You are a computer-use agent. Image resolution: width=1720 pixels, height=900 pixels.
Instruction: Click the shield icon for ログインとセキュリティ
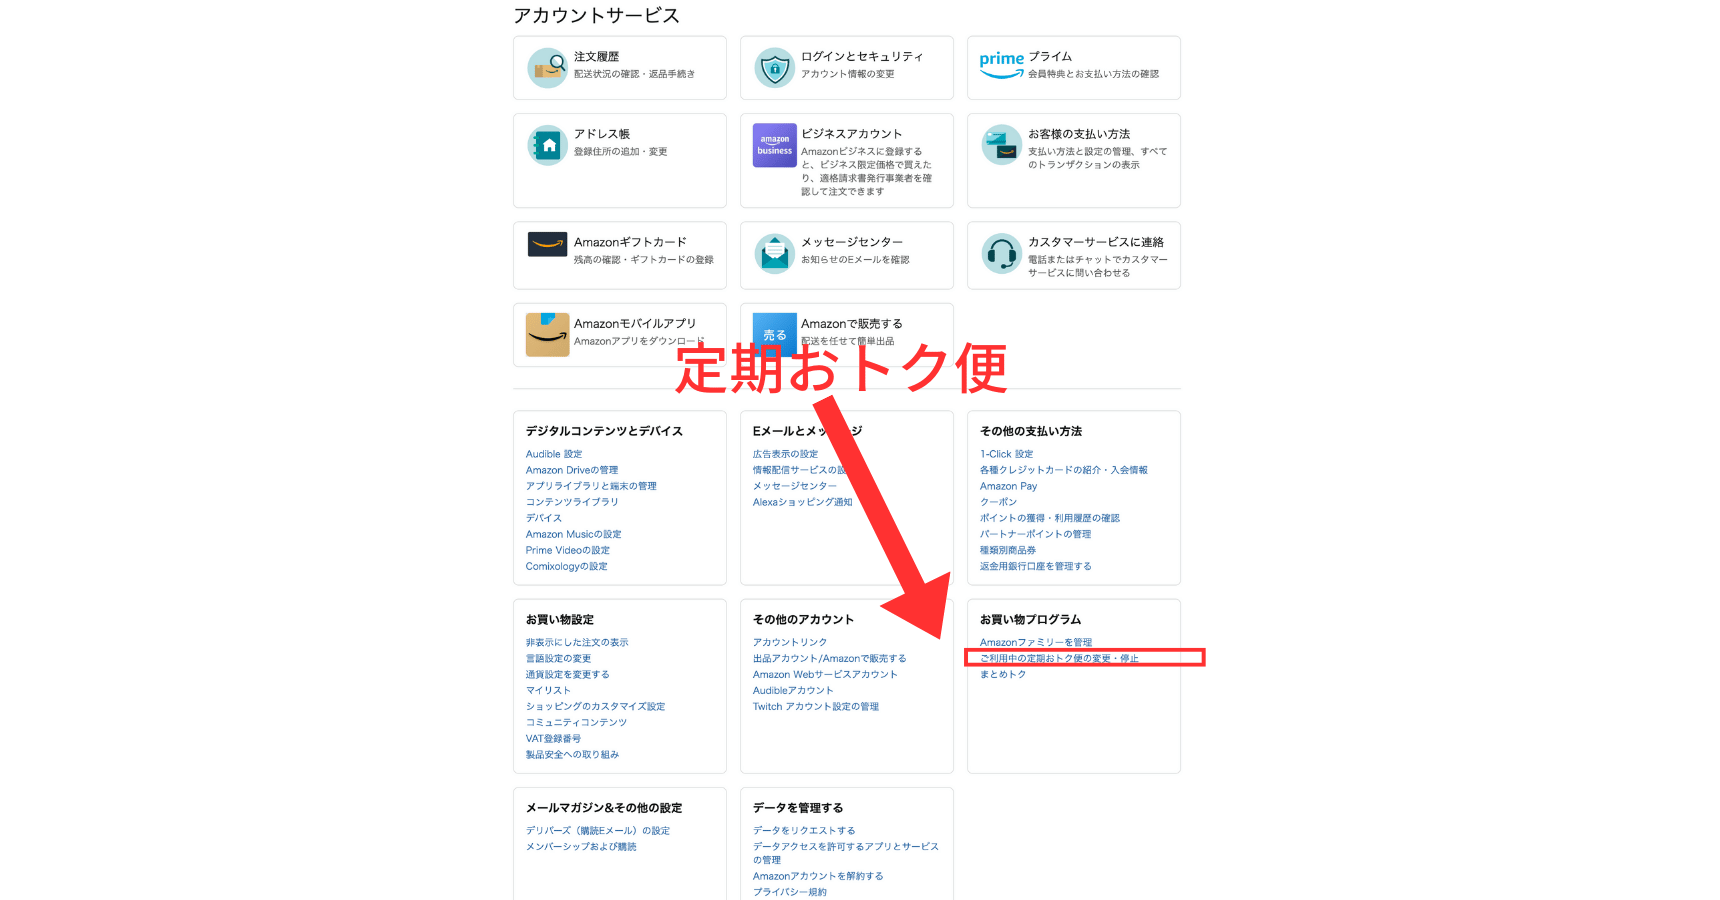click(x=774, y=67)
